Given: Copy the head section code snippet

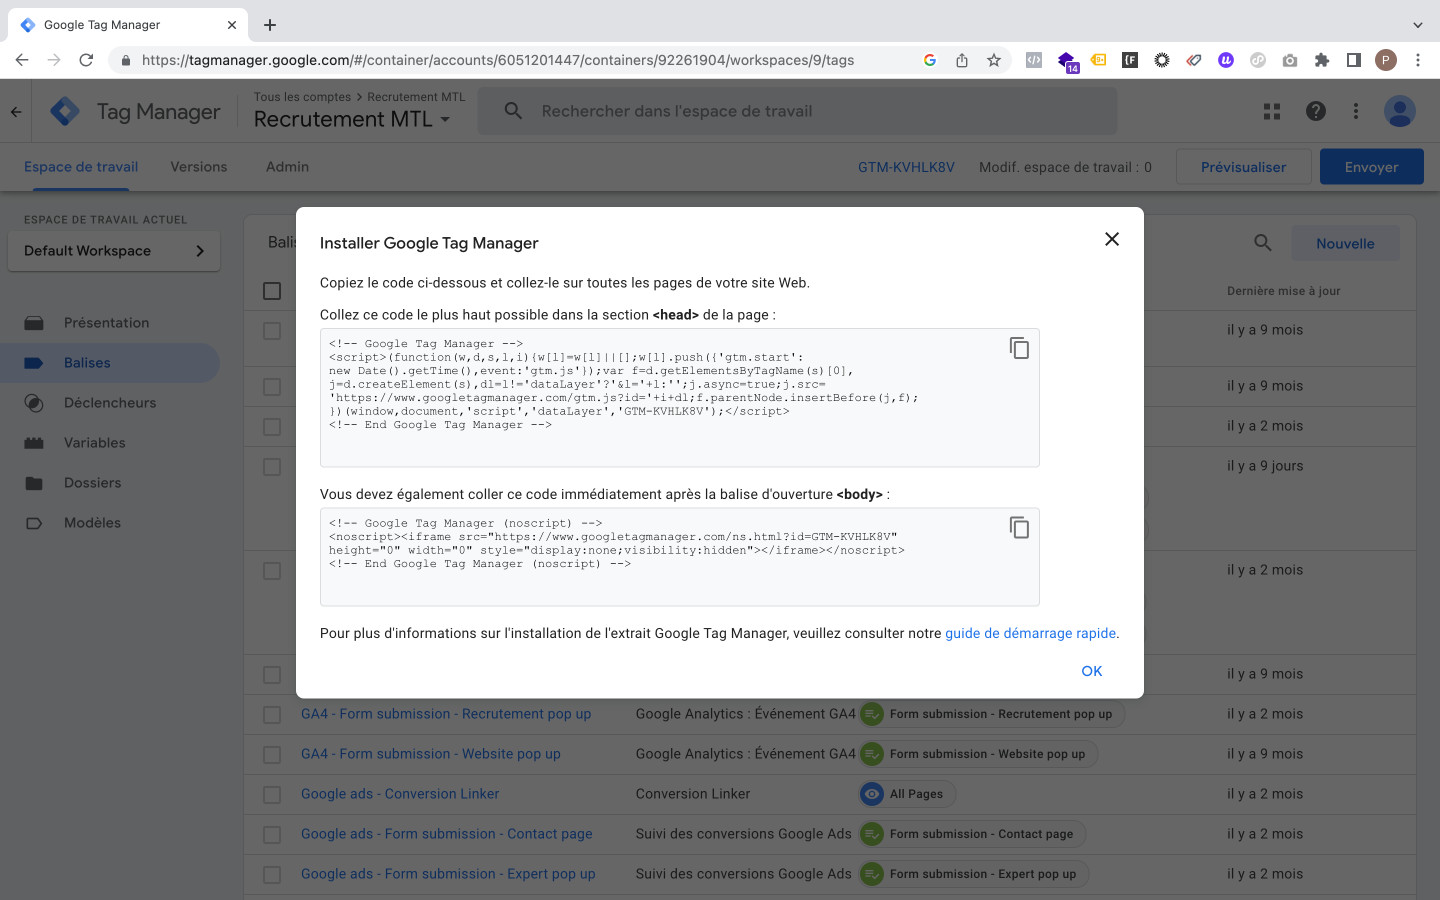Looking at the screenshot, I should [x=1019, y=348].
